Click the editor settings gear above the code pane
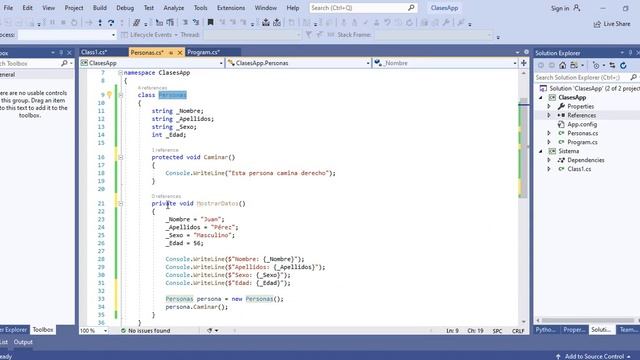The height and width of the screenshot is (360, 640). coord(527,52)
